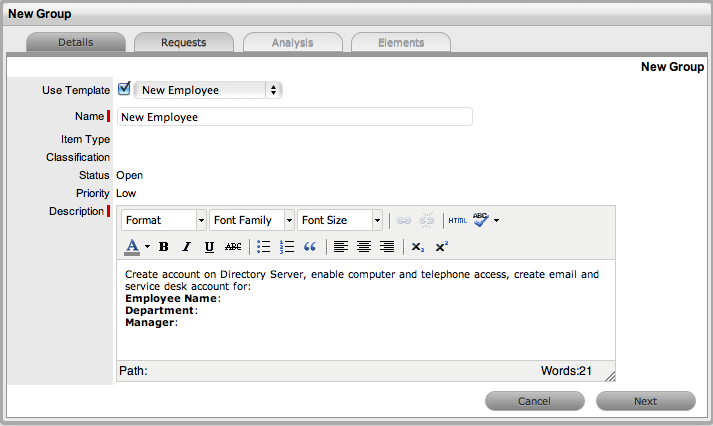Open the text color picker arrow

147,247
